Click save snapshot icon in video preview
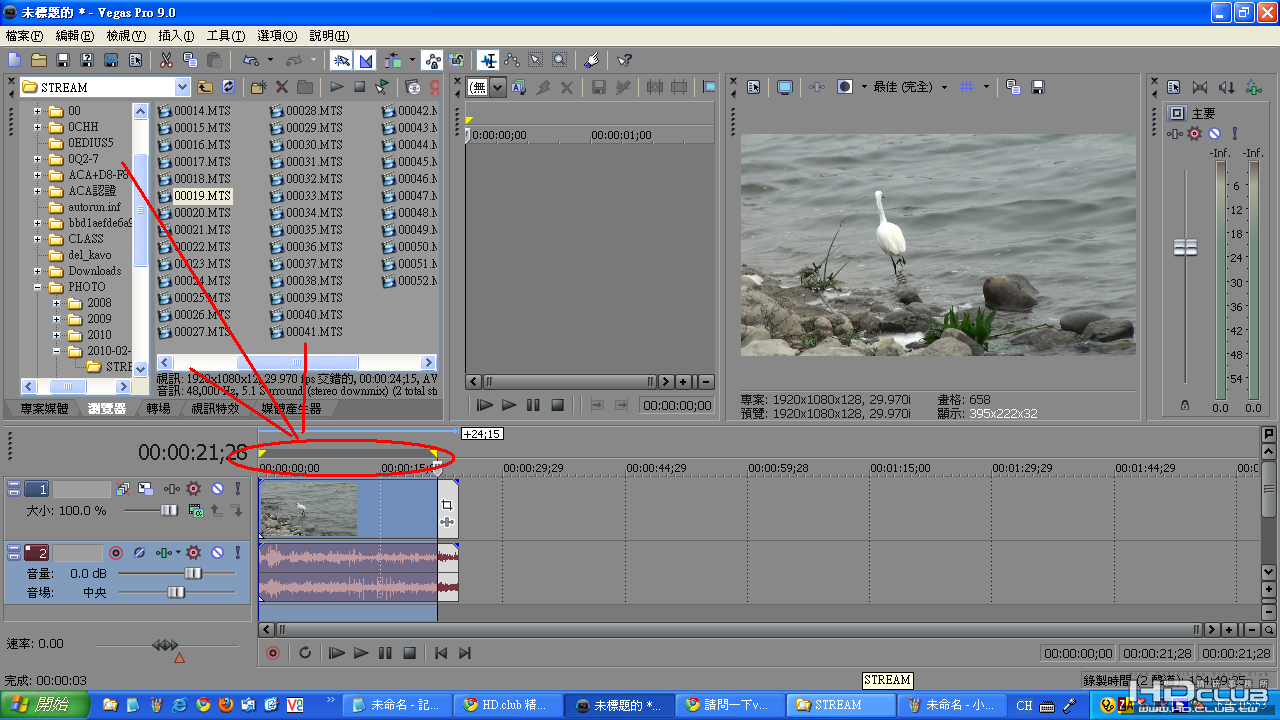Image resolution: width=1280 pixels, height=720 pixels. 1038,87
